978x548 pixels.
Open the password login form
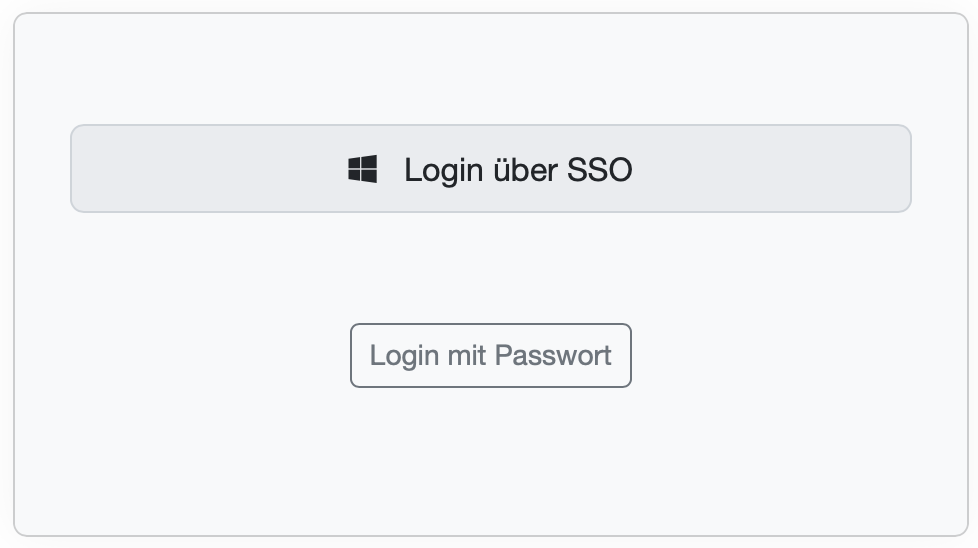click(490, 355)
